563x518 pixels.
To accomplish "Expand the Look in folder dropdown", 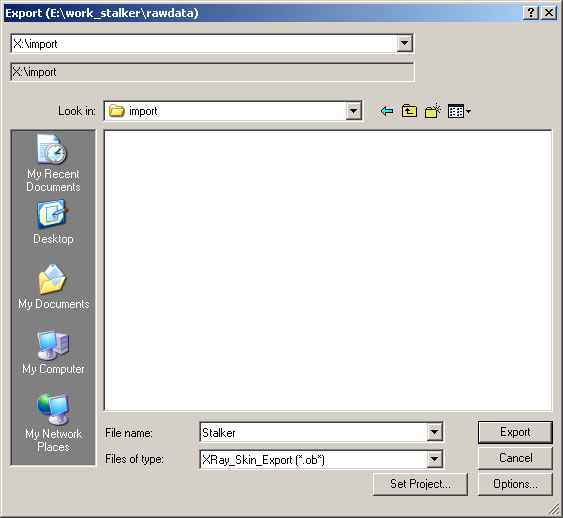I will click(353, 111).
